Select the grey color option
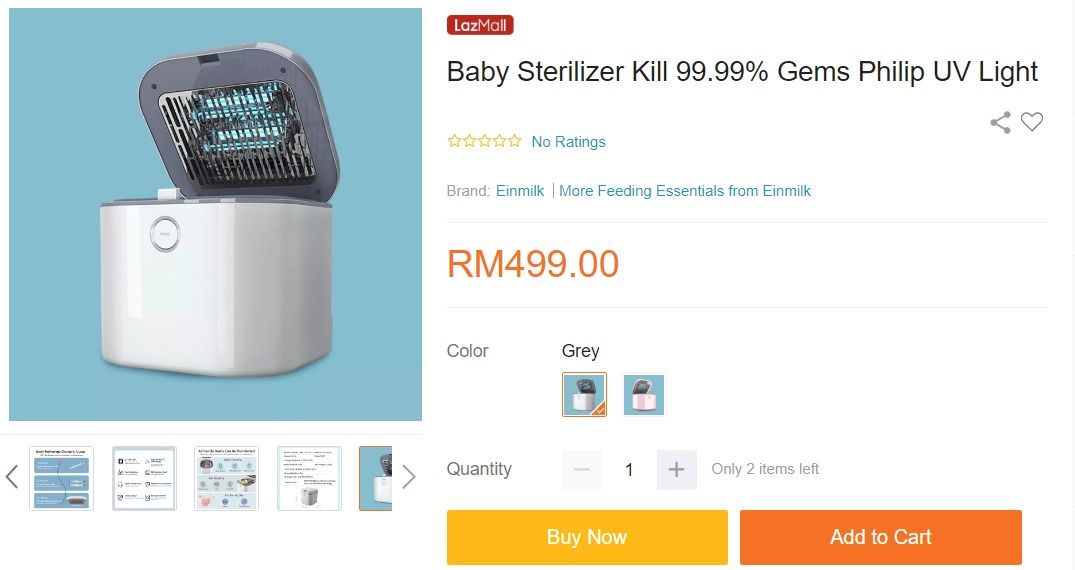Viewport: 1075px width, 570px height. pyautogui.click(x=584, y=394)
